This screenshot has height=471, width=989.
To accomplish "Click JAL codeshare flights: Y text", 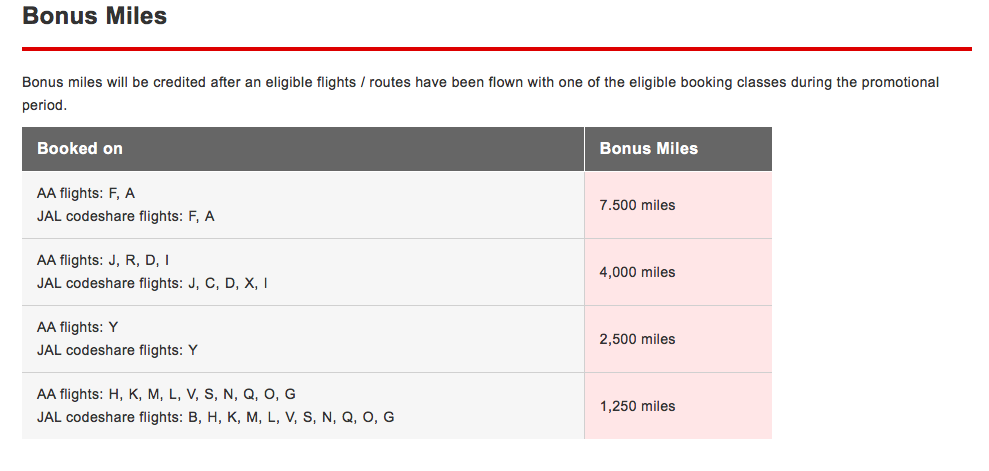I will pyautogui.click(x=117, y=350).
